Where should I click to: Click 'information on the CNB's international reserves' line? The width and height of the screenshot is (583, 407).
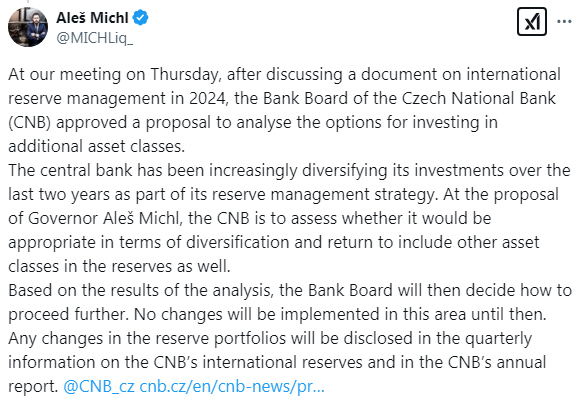[277, 362]
